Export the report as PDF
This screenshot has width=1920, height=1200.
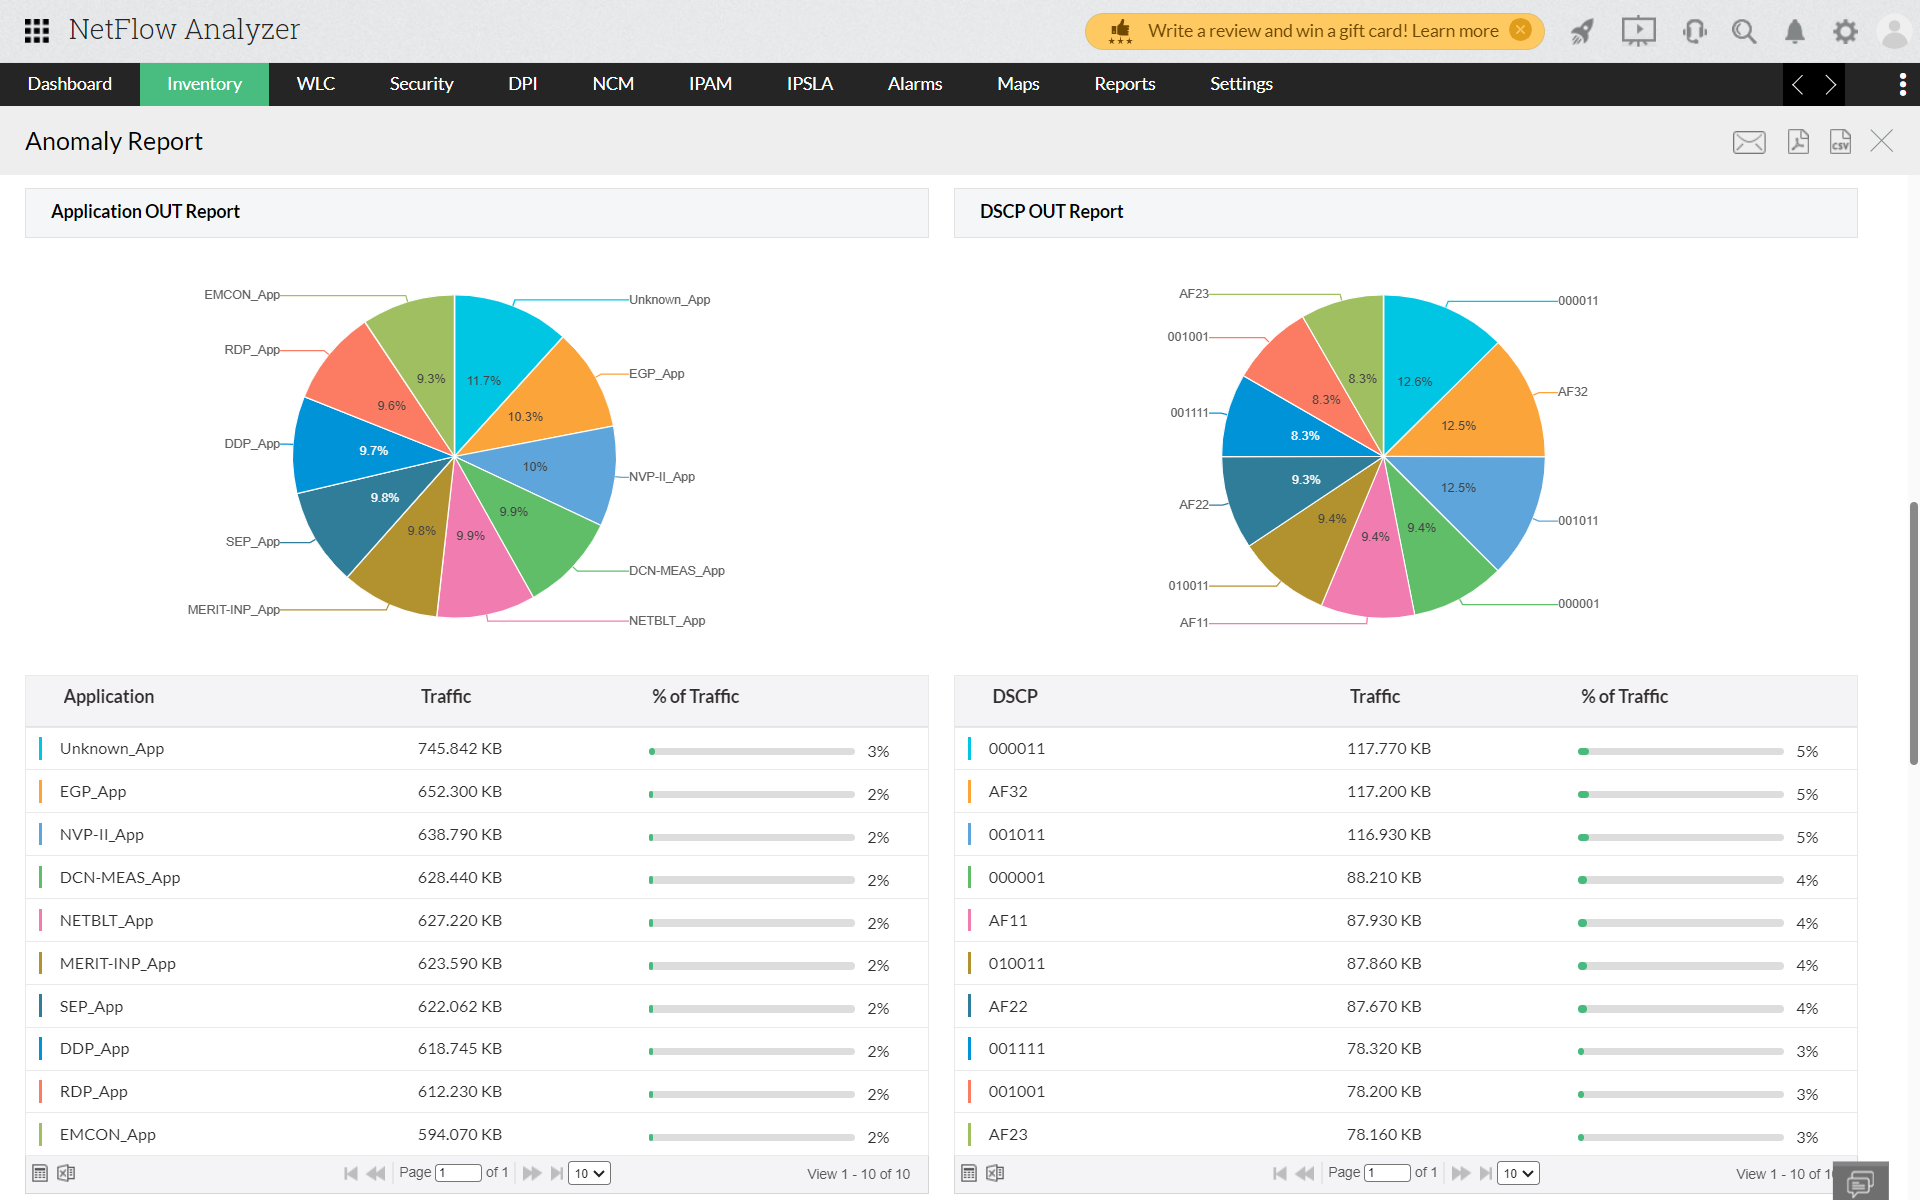(1798, 142)
